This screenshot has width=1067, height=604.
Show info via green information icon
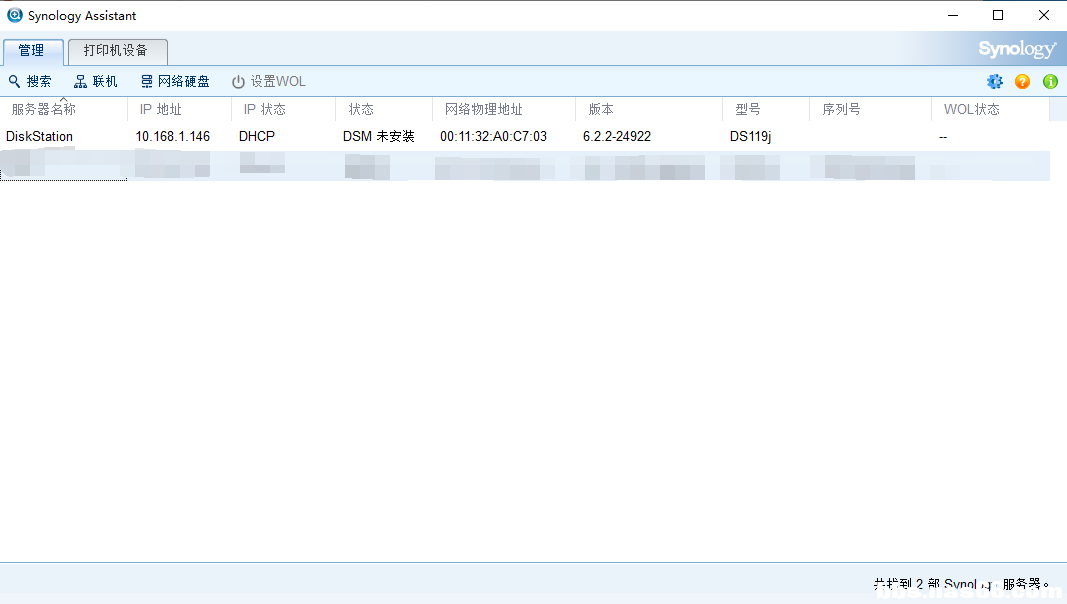coord(1050,82)
